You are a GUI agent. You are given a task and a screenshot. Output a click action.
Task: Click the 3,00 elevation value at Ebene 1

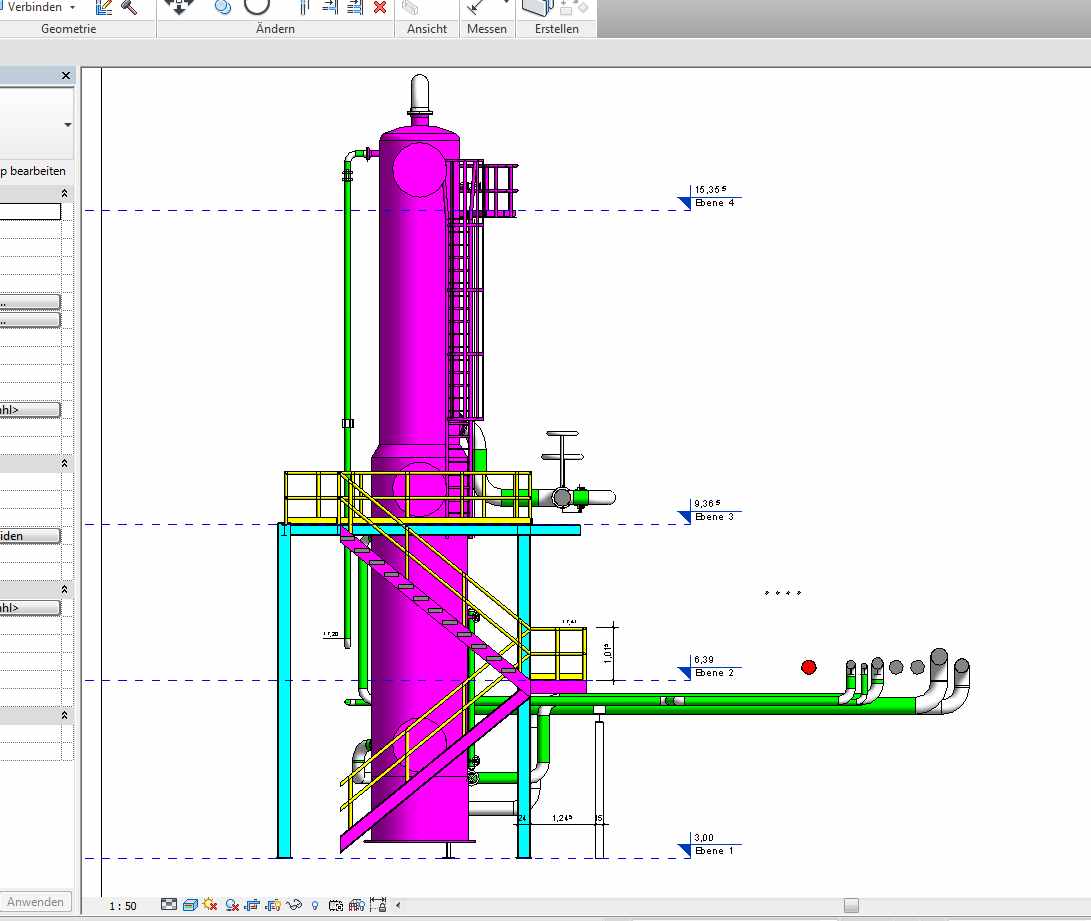pos(703,838)
